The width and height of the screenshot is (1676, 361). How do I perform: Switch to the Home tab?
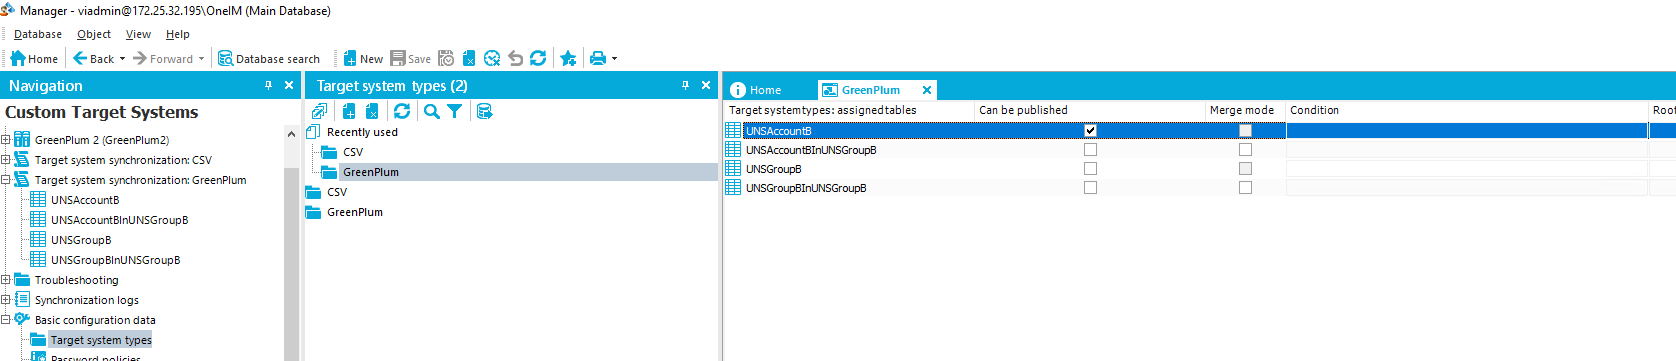tap(756, 90)
